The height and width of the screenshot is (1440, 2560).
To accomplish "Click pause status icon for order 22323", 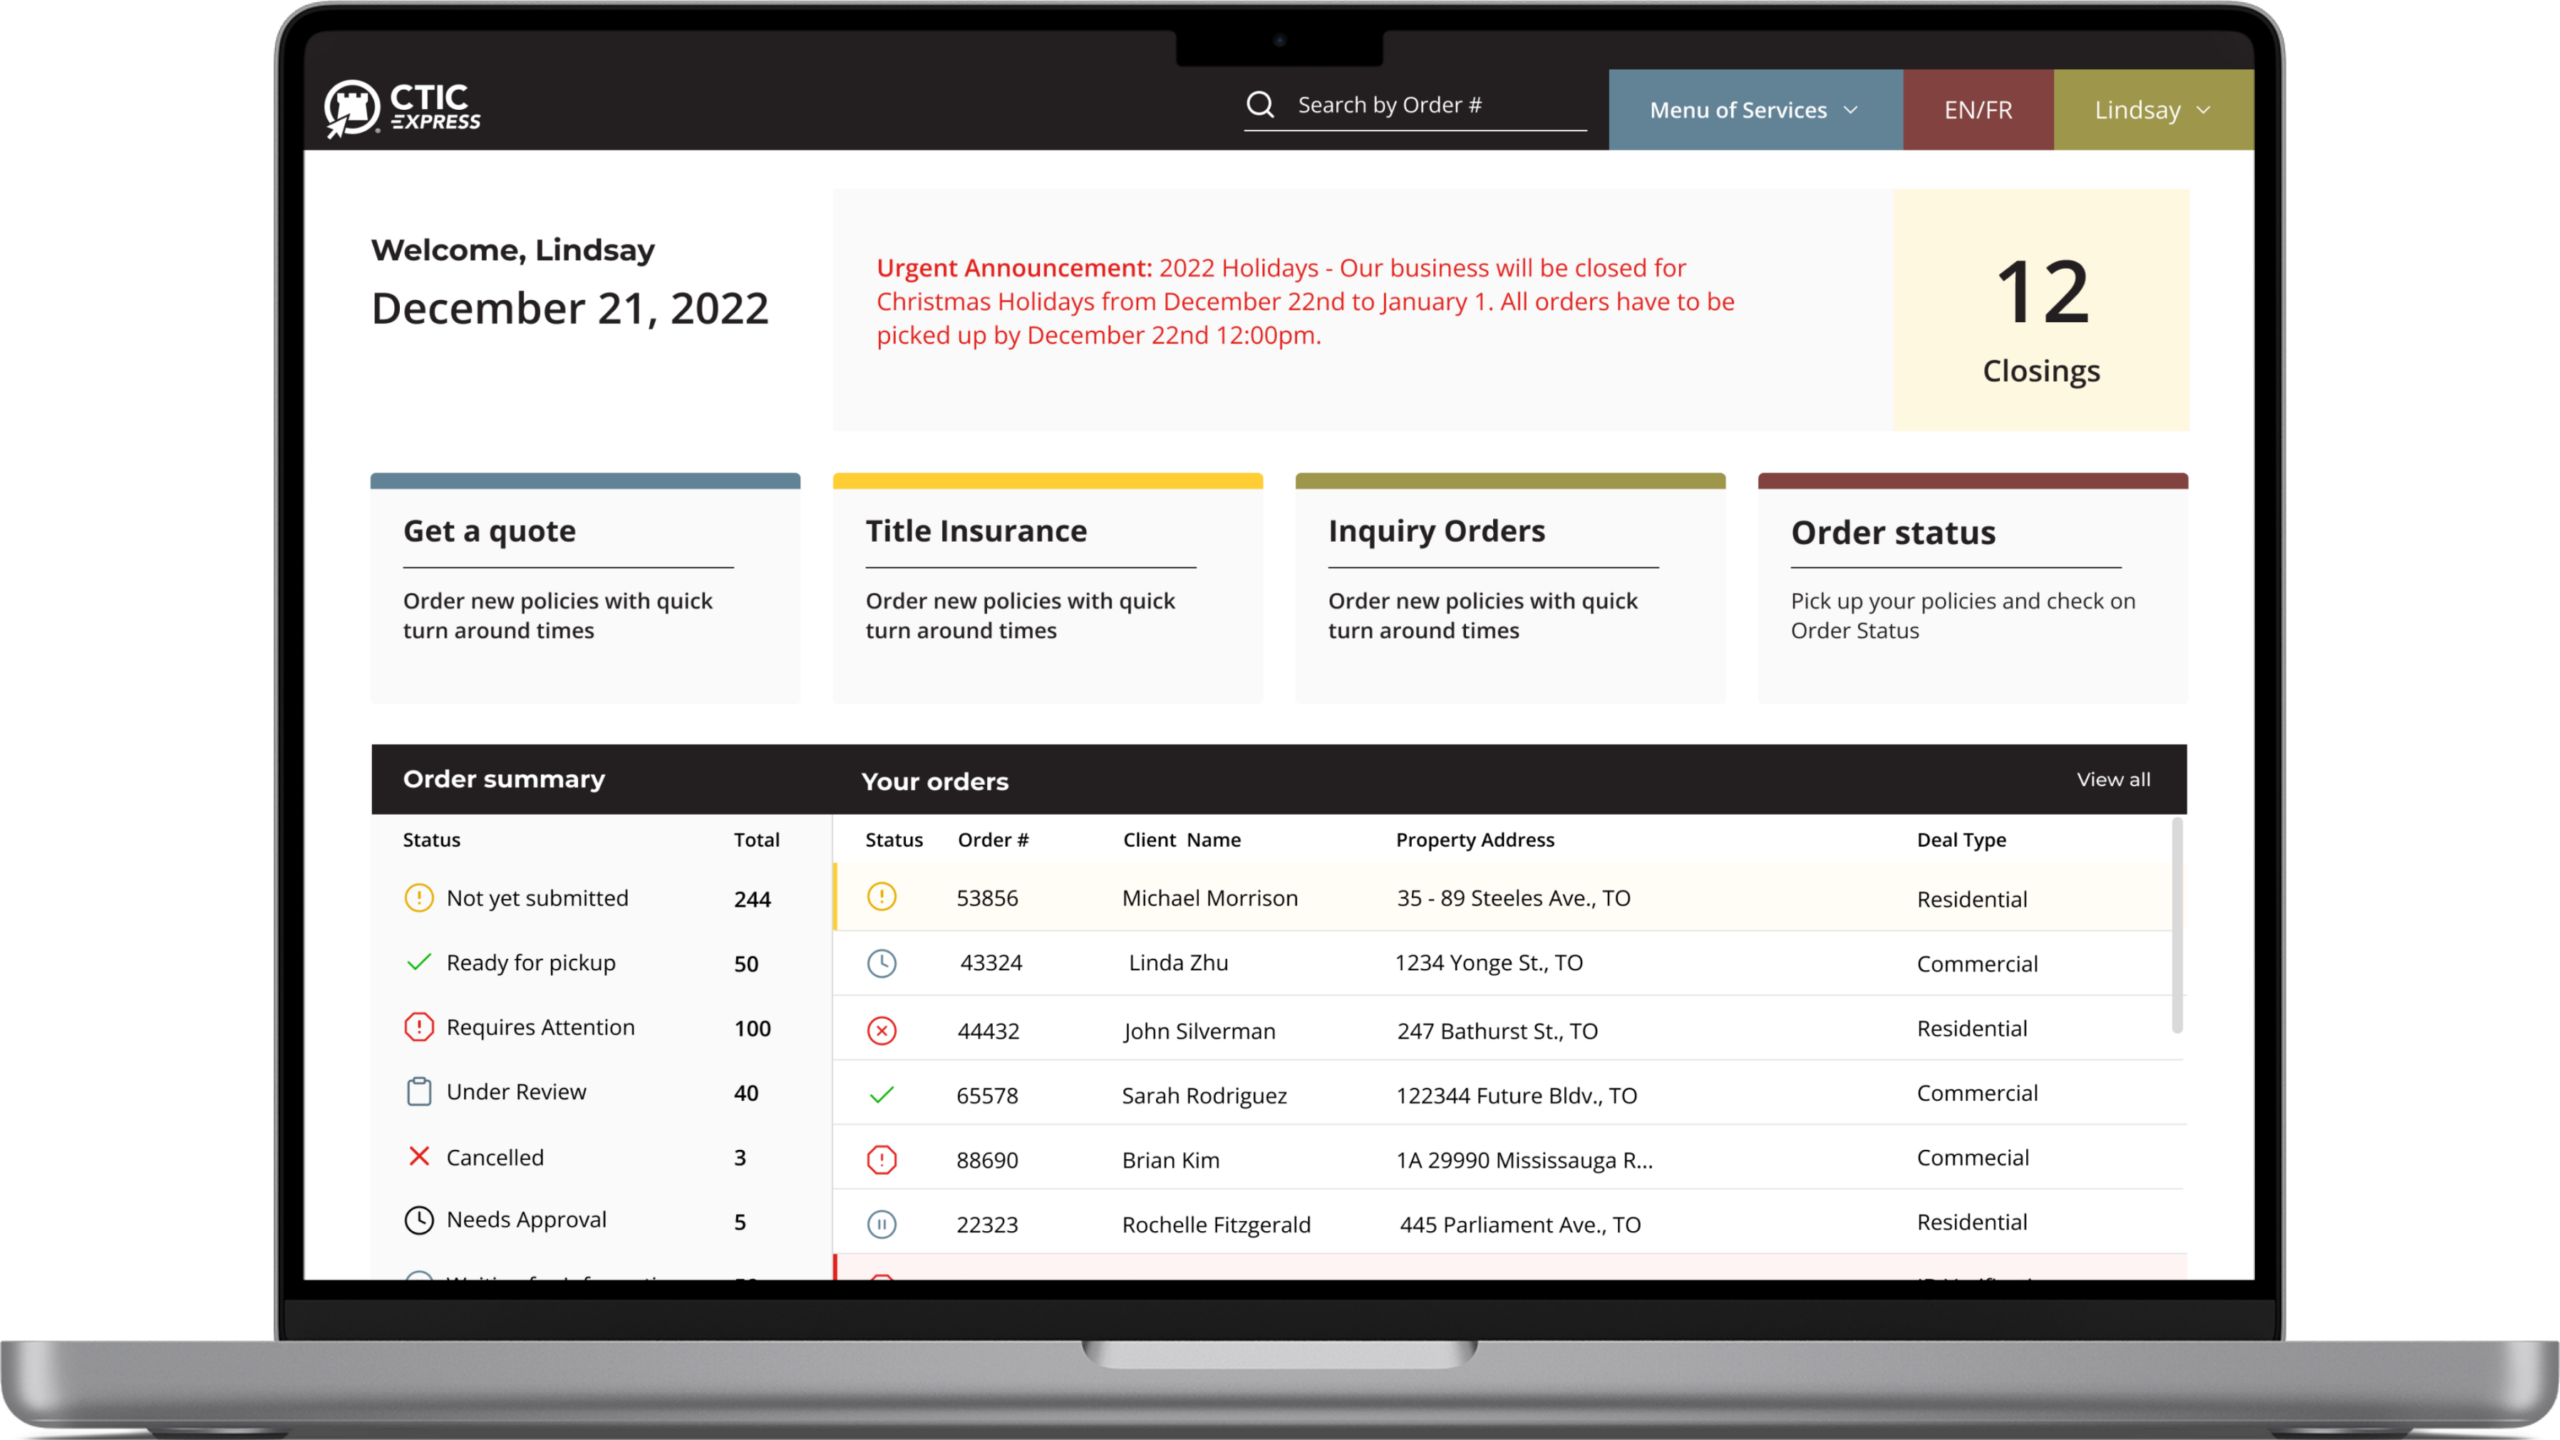I will pos(881,1224).
